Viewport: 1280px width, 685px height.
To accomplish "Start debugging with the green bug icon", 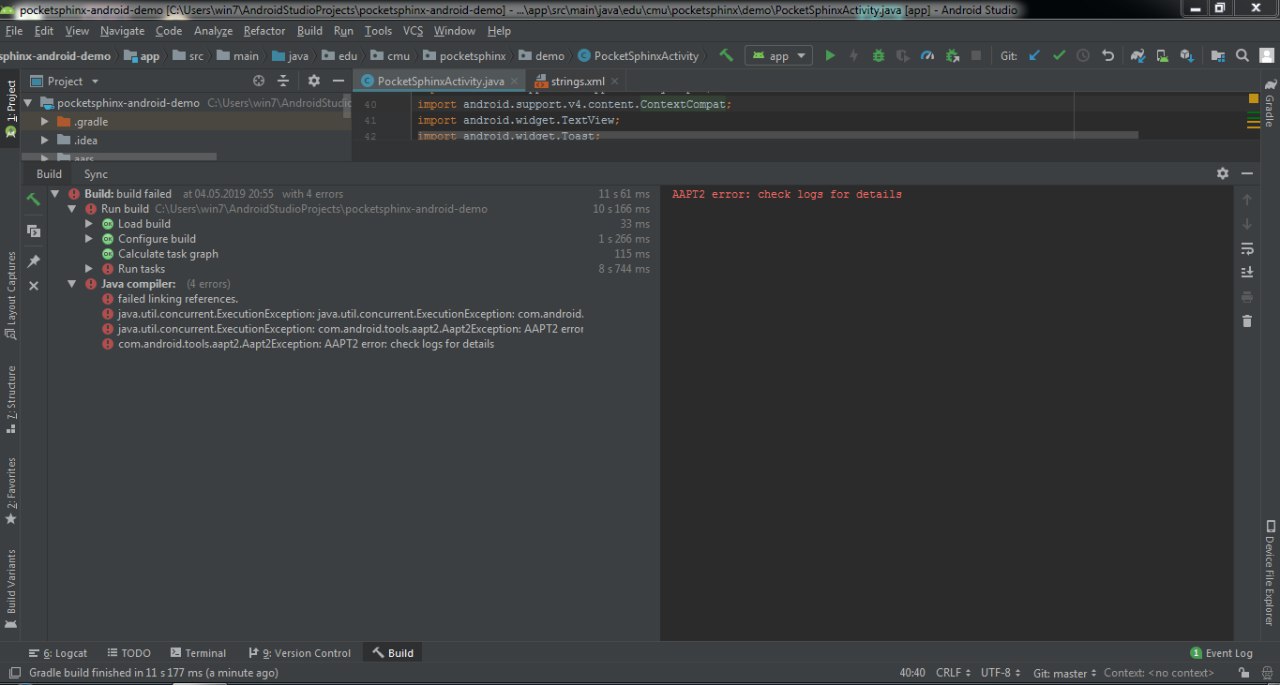I will [x=878, y=56].
